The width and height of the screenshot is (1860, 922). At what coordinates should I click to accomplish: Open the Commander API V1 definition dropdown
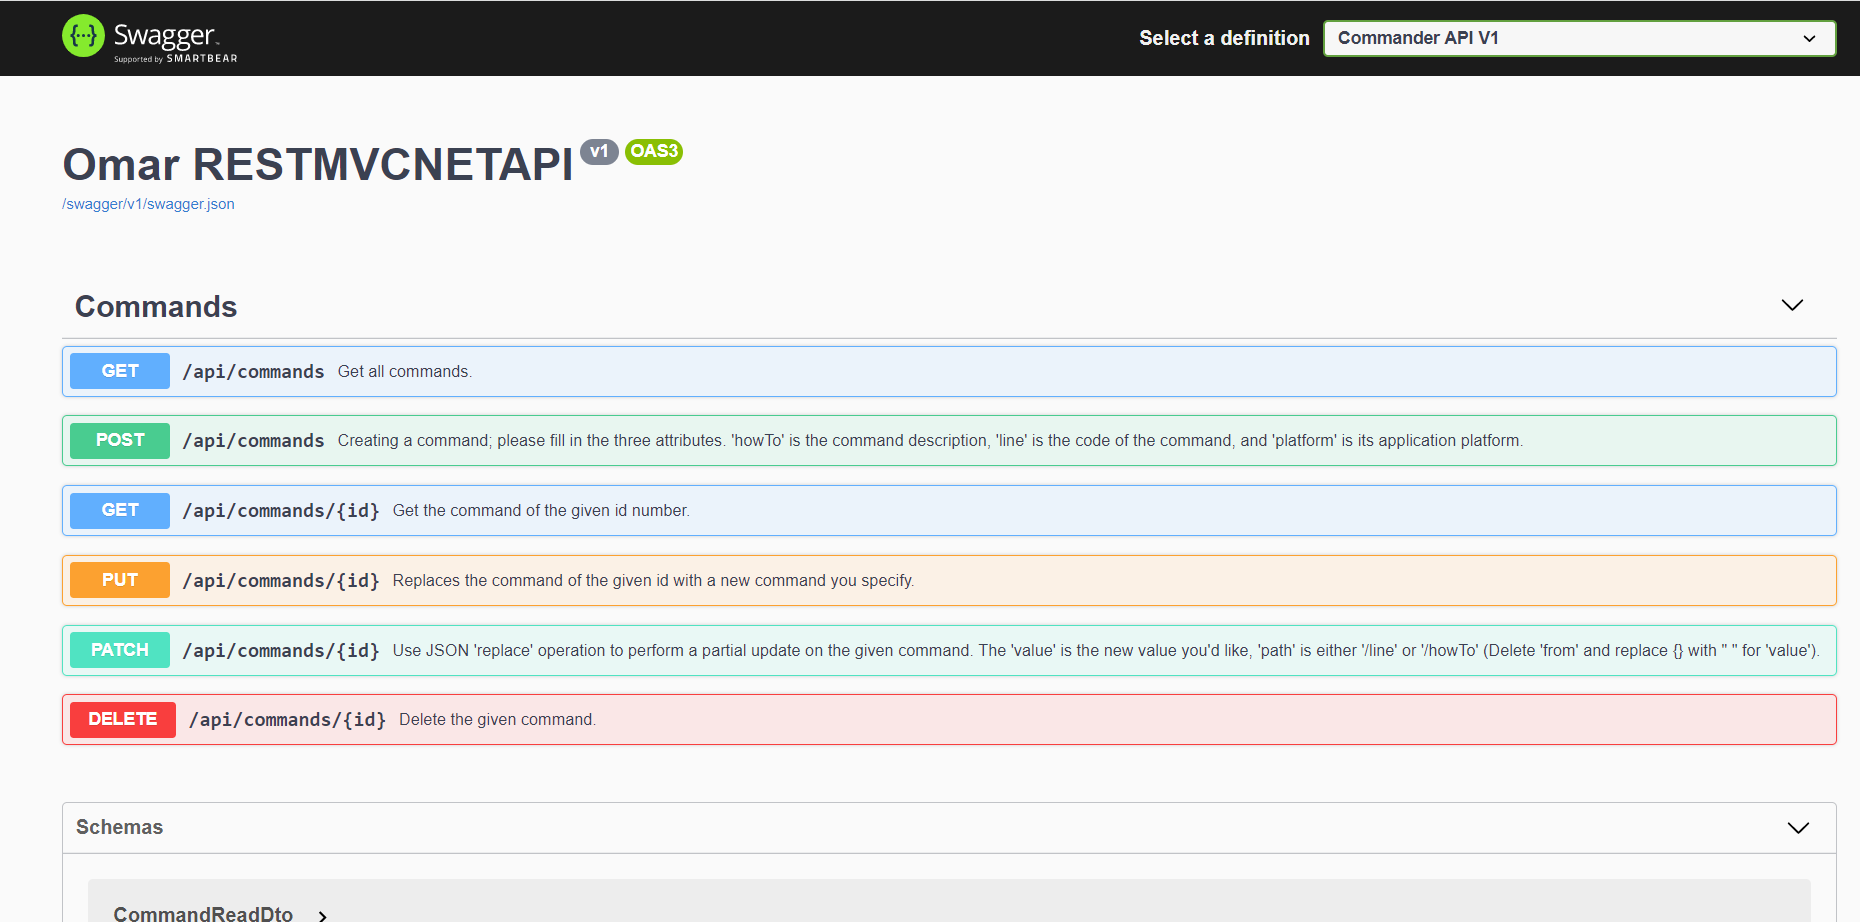click(1579, 38)
